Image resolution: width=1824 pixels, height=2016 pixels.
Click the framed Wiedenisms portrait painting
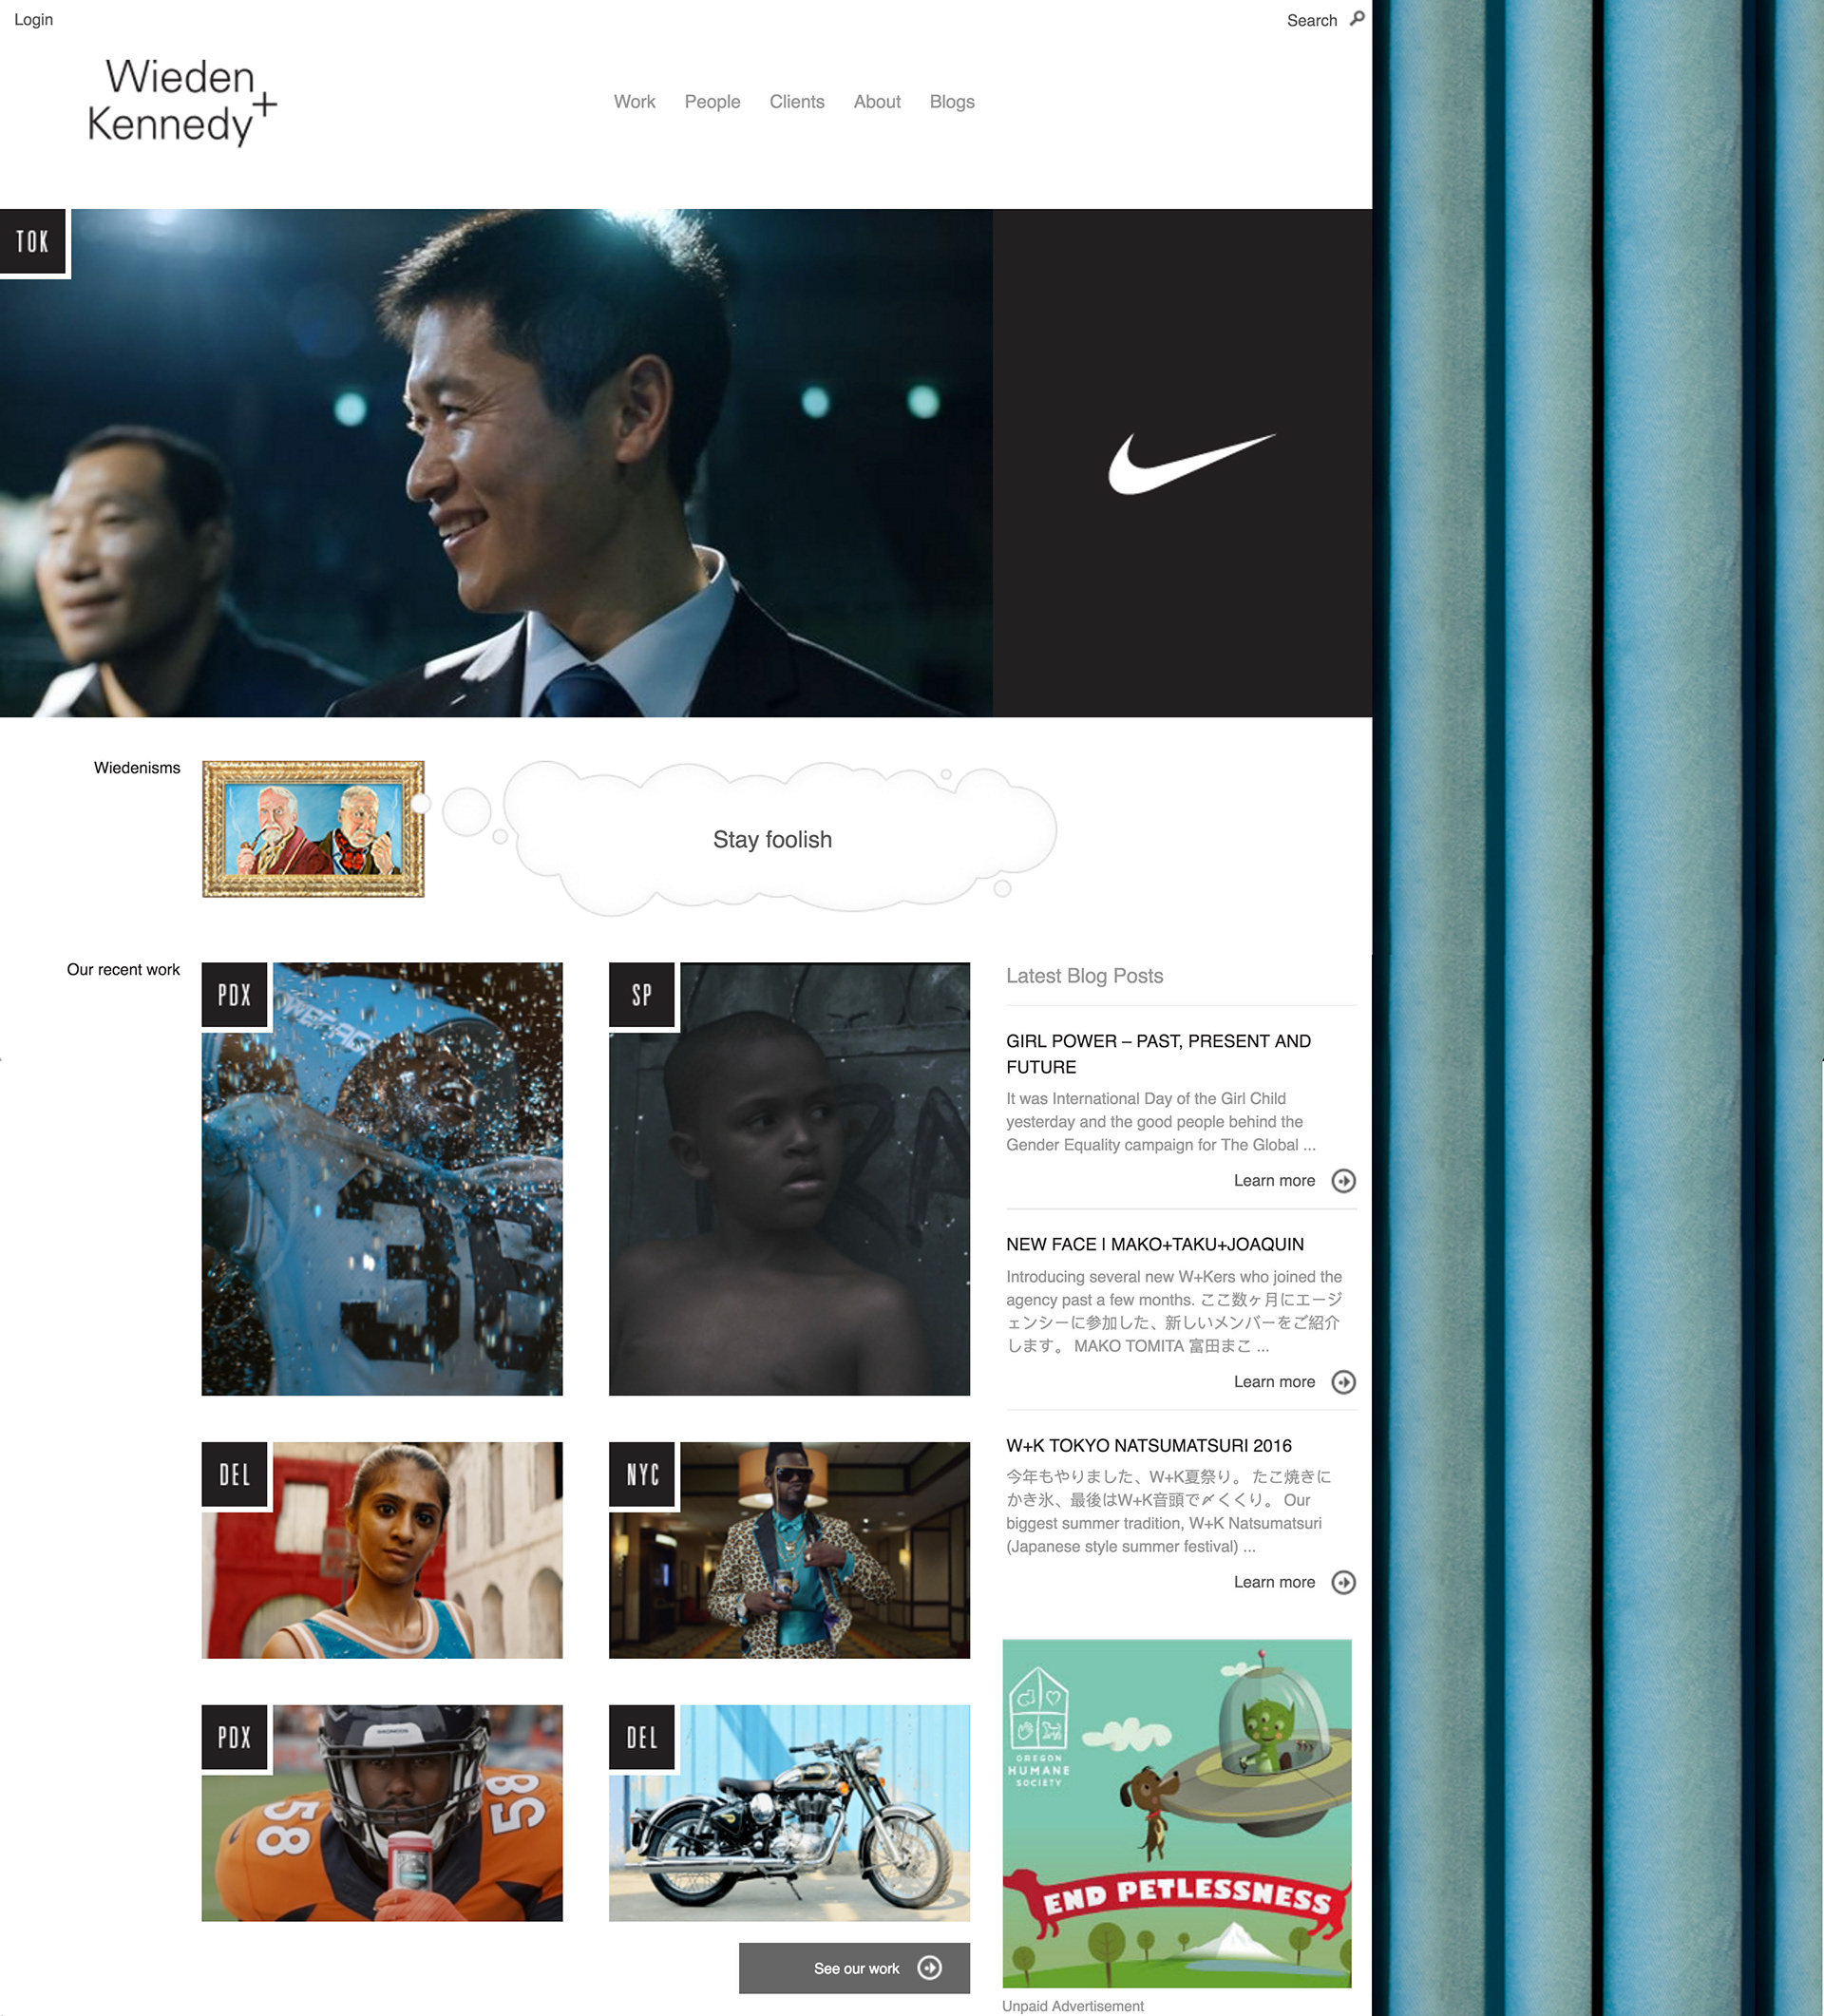pos(313,828)
